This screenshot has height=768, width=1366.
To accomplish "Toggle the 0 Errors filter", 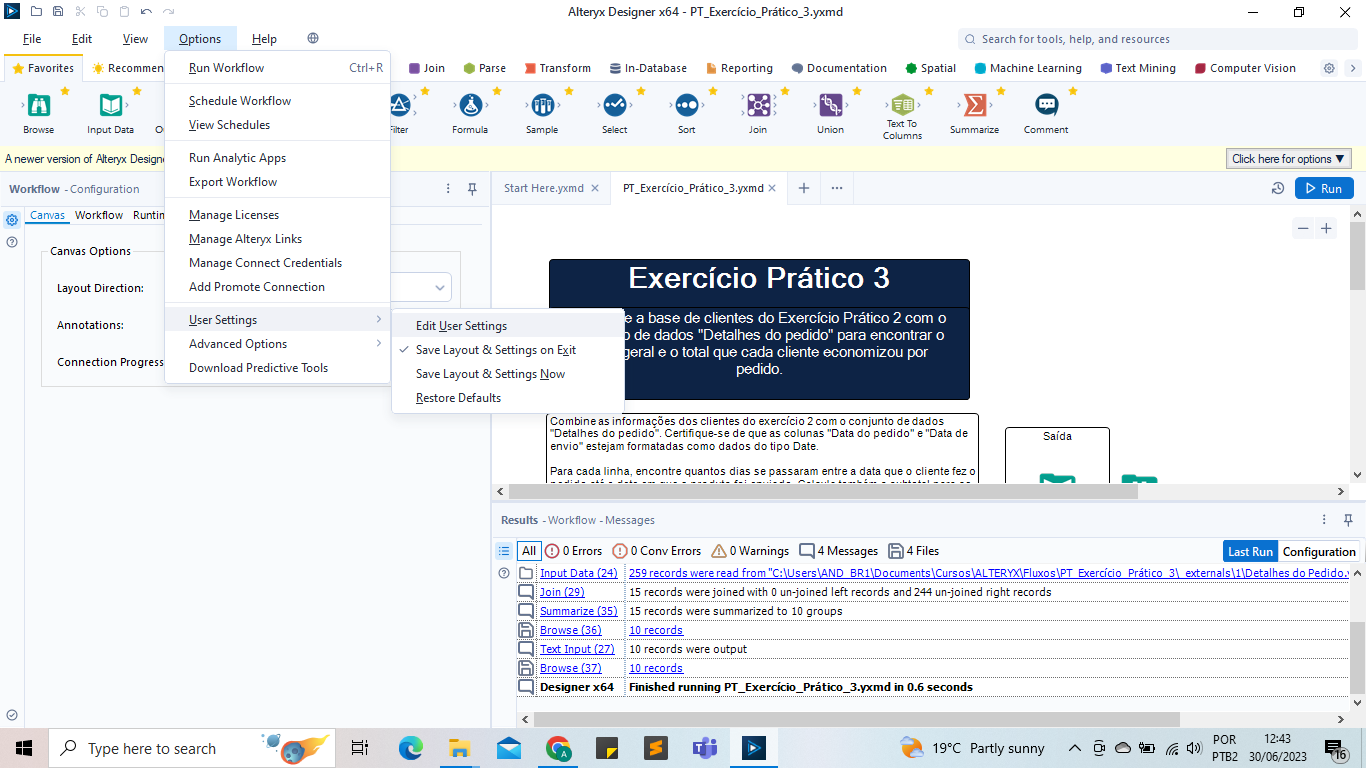I will (x=573, y=551).
